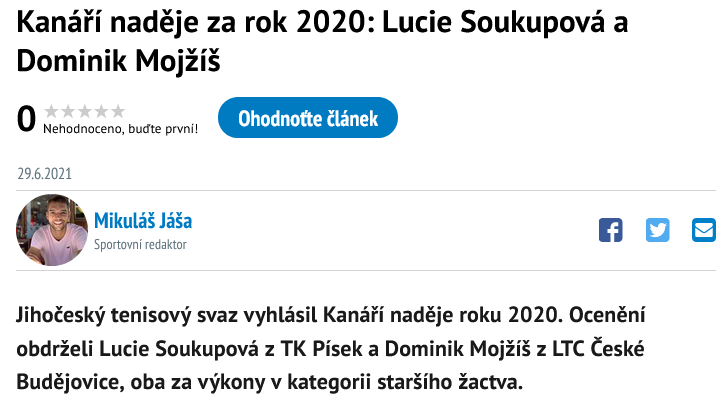Screen dimensions: 722x398
Task: Give the maximum fifth star rating
Action: pyautogui.click(x=117, y=111)
